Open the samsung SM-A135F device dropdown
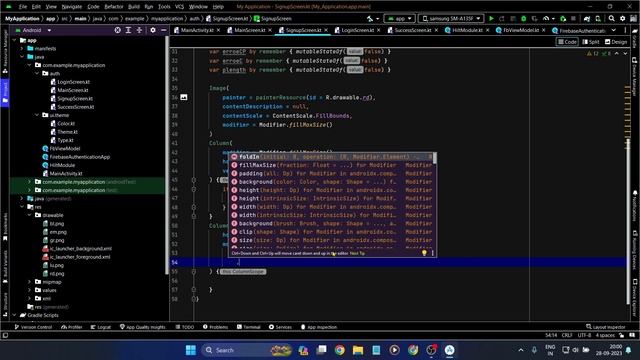Image resolution: width=640 pixels, height=360 pixels. [451, 18]
